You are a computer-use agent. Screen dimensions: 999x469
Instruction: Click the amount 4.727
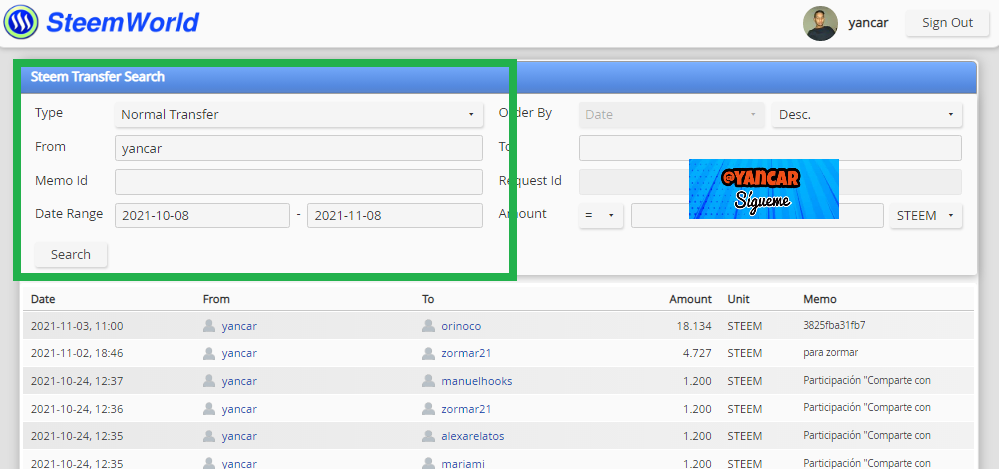[696, 353]
